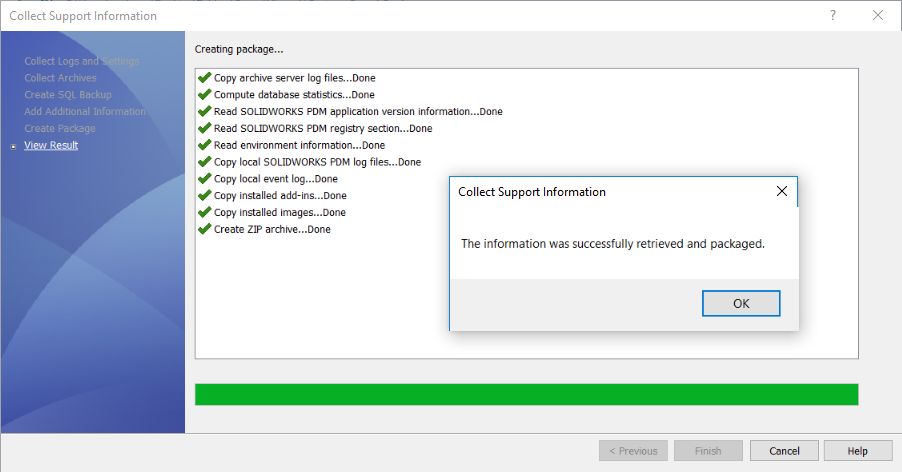
Task: Click the Finish button
Action: coord(708,451)
